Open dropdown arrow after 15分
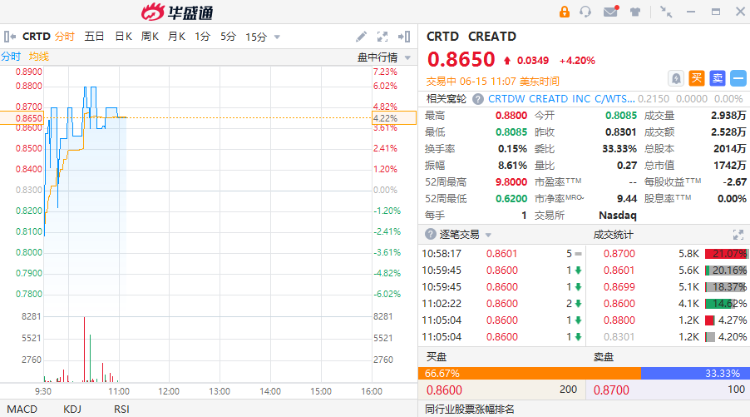The image size is (750, 417). (x=276, y=37)
